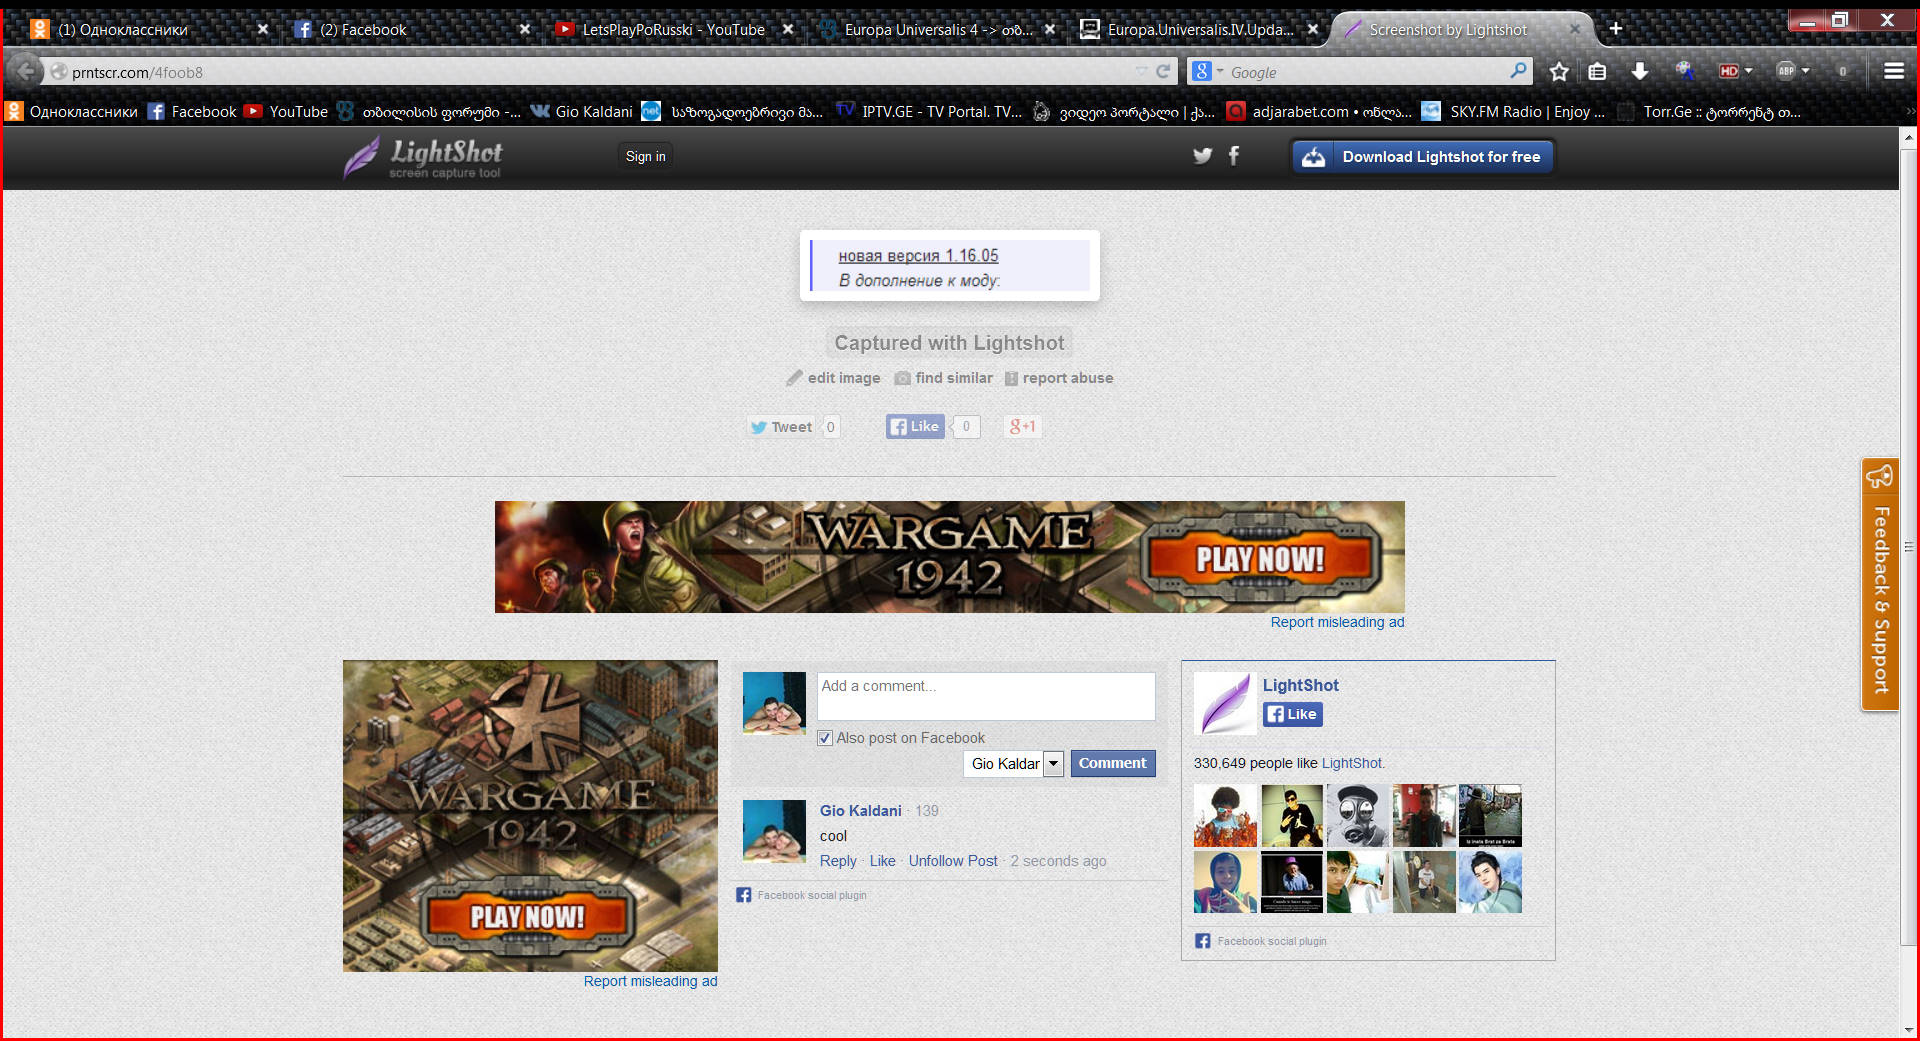Click Like in the LightShot Facebook box
Image resolution: width=1920 pixels, height=1041 pixels.
(1293, 714)
